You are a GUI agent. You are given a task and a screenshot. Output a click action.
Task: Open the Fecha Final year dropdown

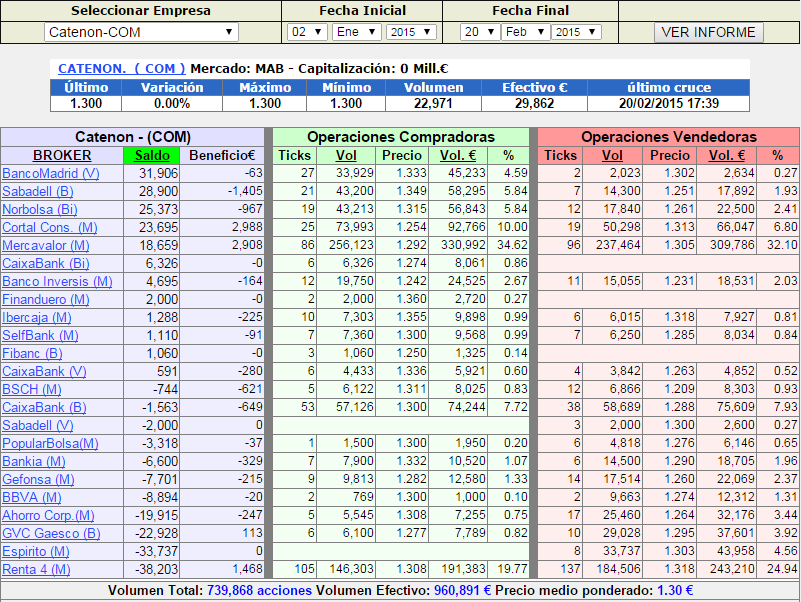pyautogui.click(x=576, y=32)
